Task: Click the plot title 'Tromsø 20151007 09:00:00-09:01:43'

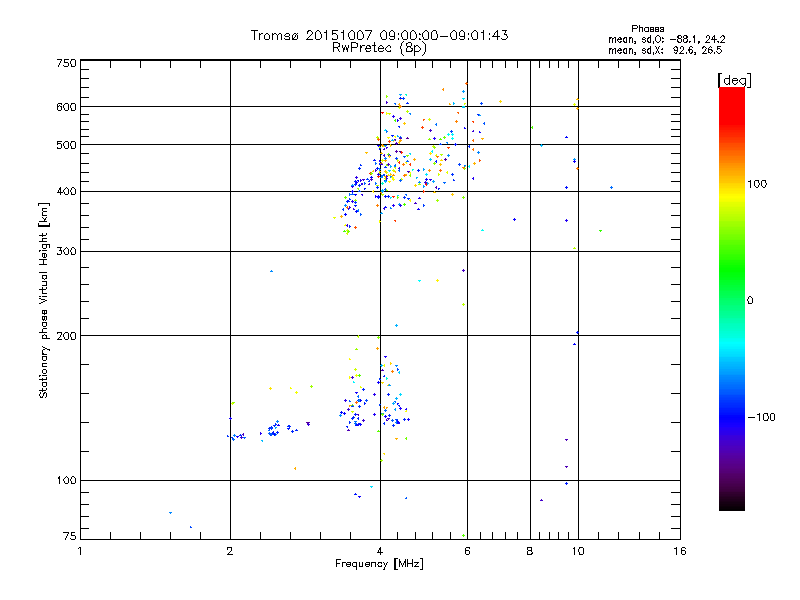Action: point(379,35)
